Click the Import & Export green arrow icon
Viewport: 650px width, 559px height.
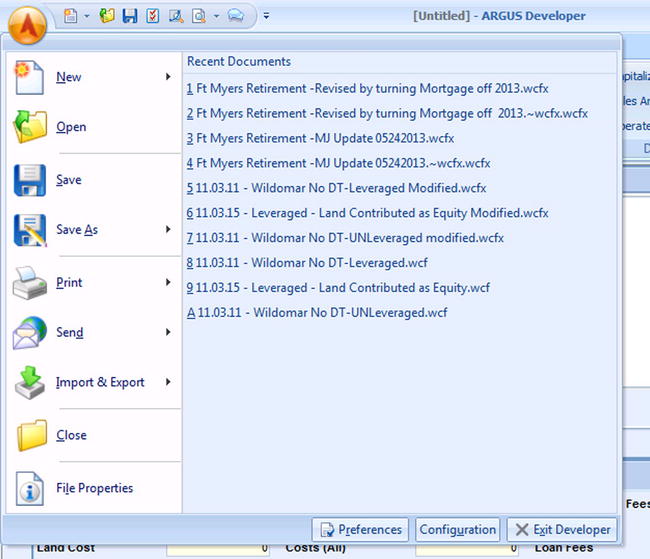click(30, 383)
